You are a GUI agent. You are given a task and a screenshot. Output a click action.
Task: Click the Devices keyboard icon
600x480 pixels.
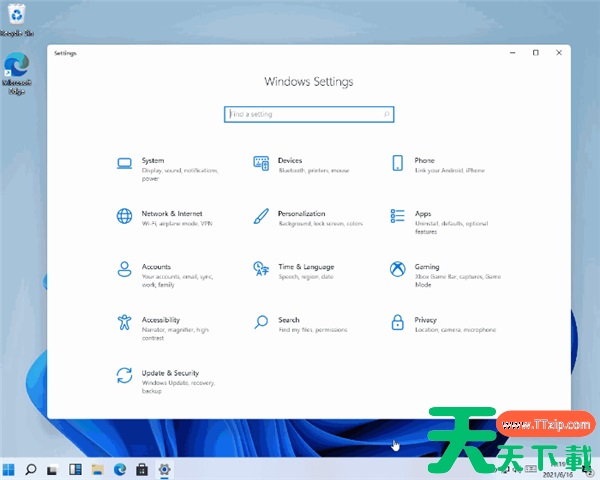(x=261, y=163)
